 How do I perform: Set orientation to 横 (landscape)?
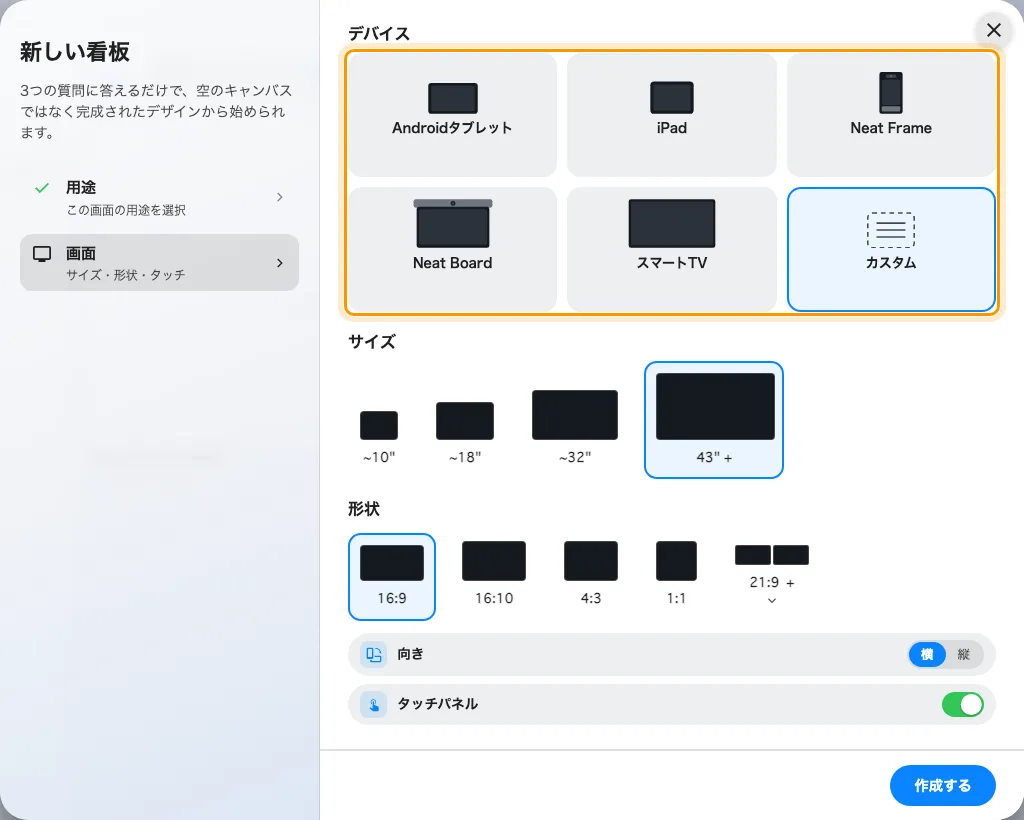pyautogui.click(x=927, y=654)
